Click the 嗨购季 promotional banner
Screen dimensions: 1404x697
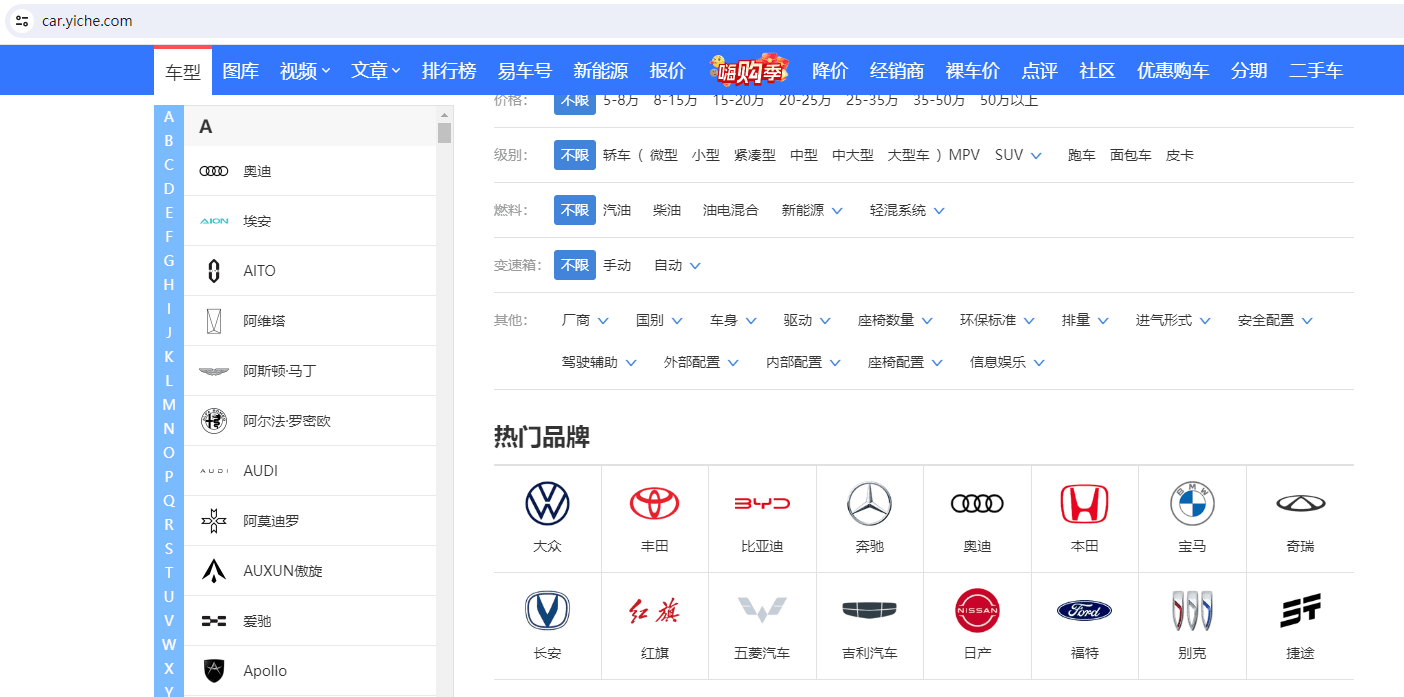click(x=749, y=70)
